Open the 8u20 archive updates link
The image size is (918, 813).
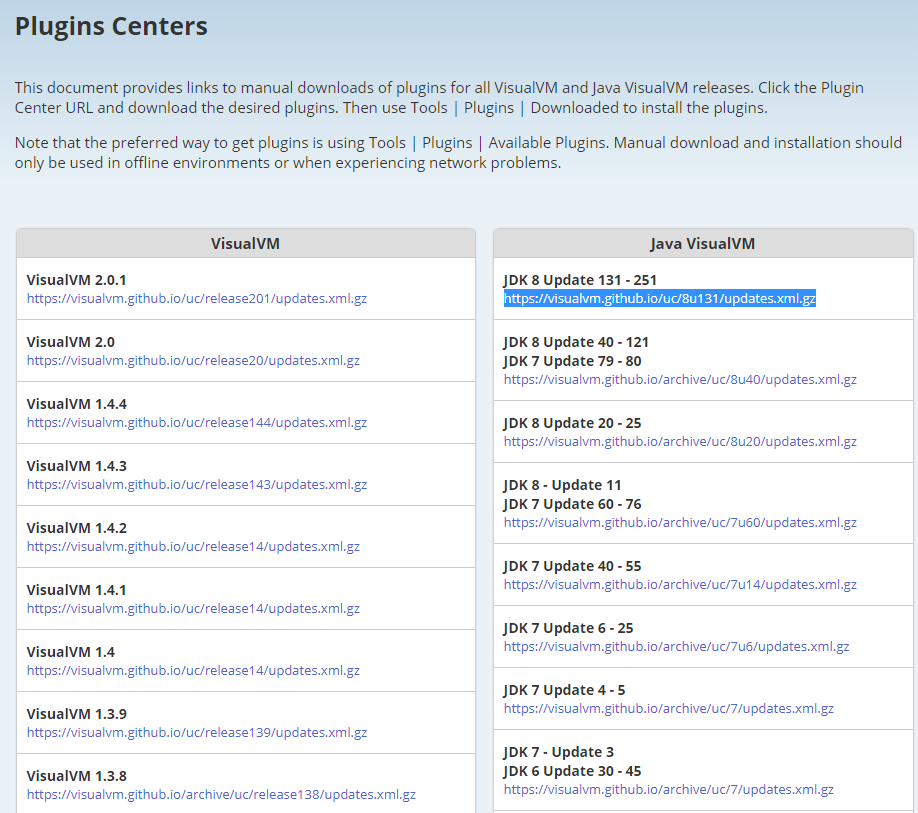tap(680, 442)
